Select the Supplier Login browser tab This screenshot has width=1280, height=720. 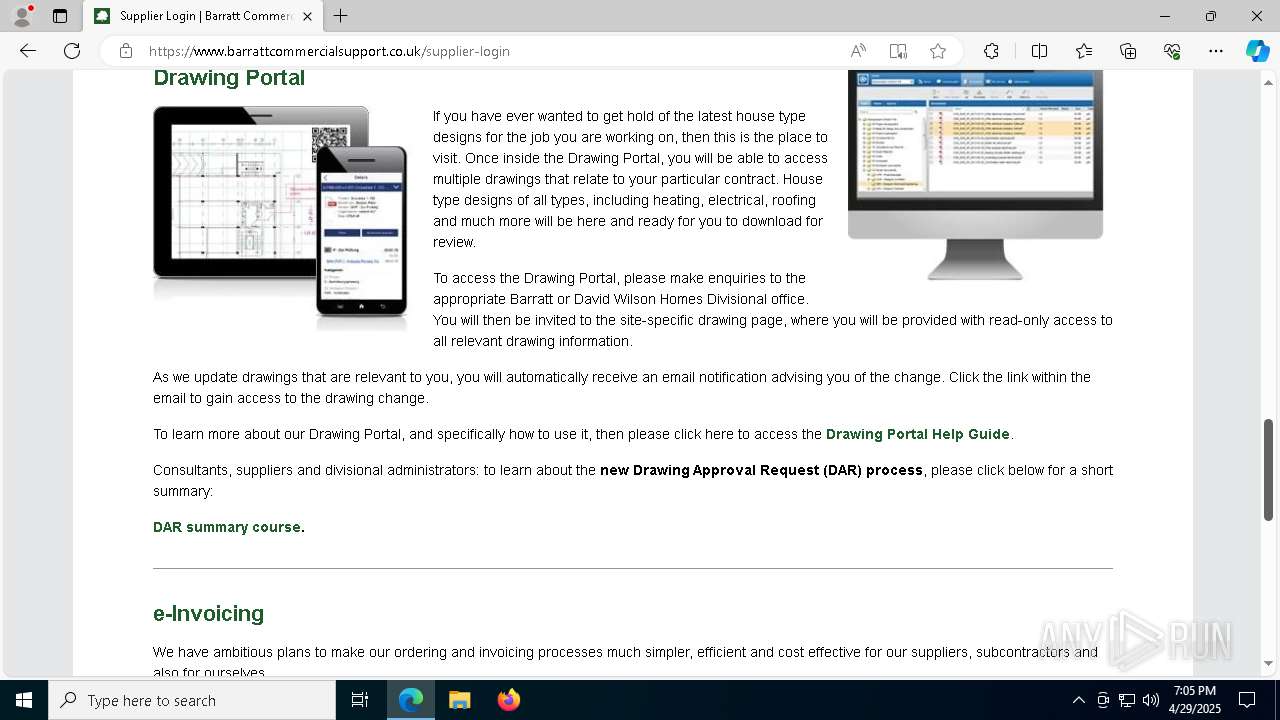pos(203,16)
